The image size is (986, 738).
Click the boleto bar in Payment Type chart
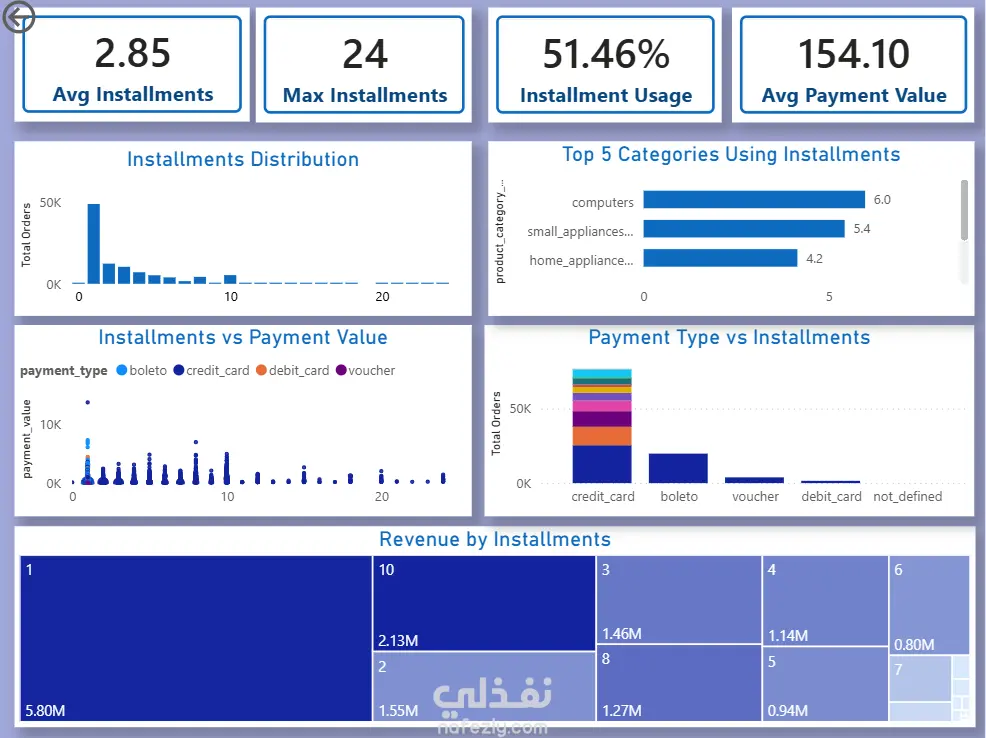click(678, 468)
